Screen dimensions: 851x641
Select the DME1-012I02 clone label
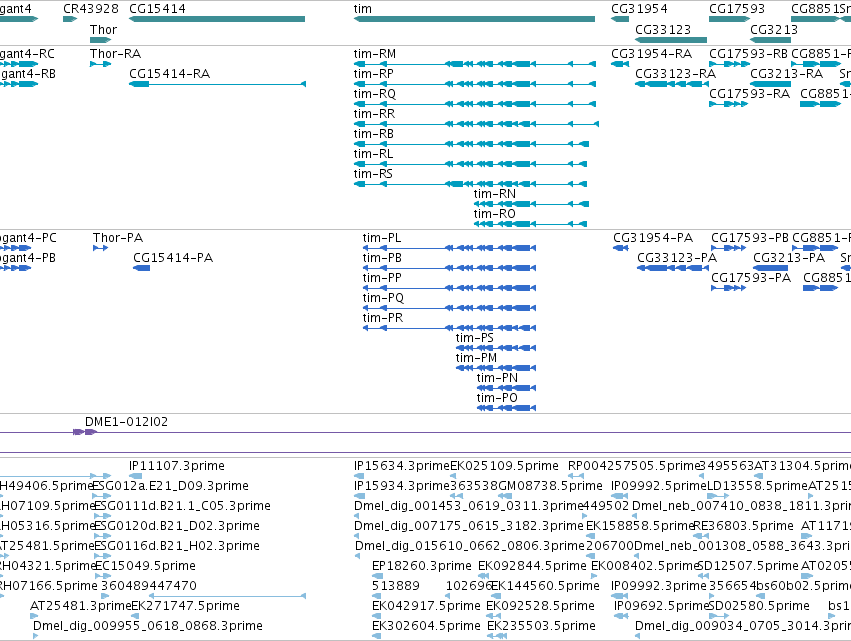[126, 422]
